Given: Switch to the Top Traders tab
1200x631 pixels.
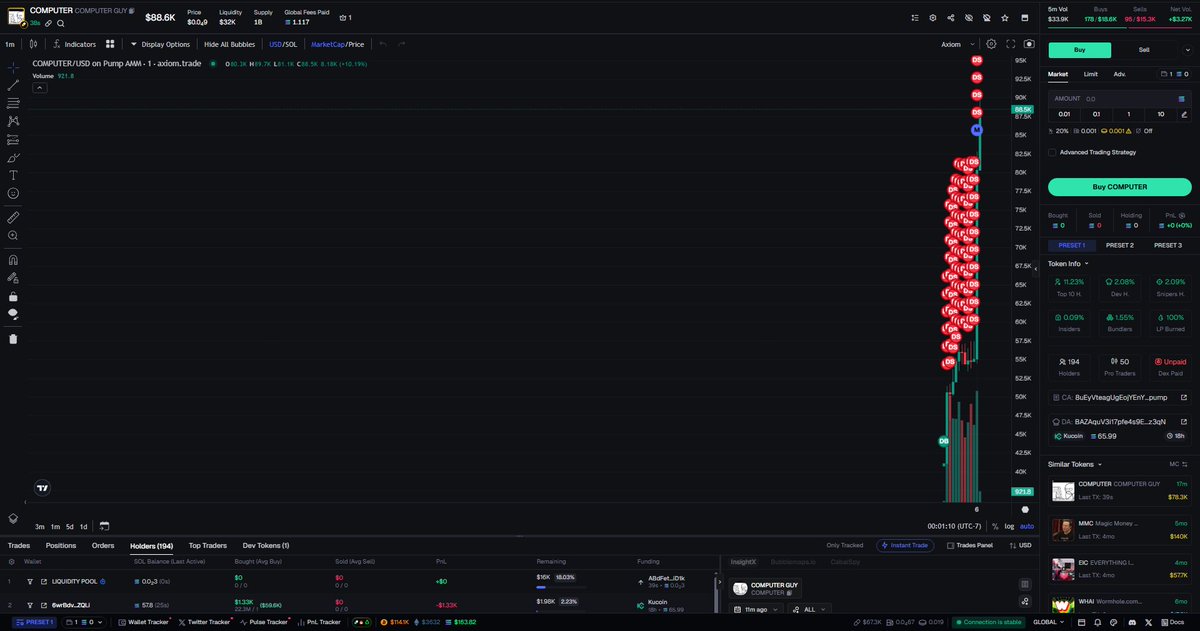Looking at the screenshot, I should pyautogui.click(x=207, y=546).
